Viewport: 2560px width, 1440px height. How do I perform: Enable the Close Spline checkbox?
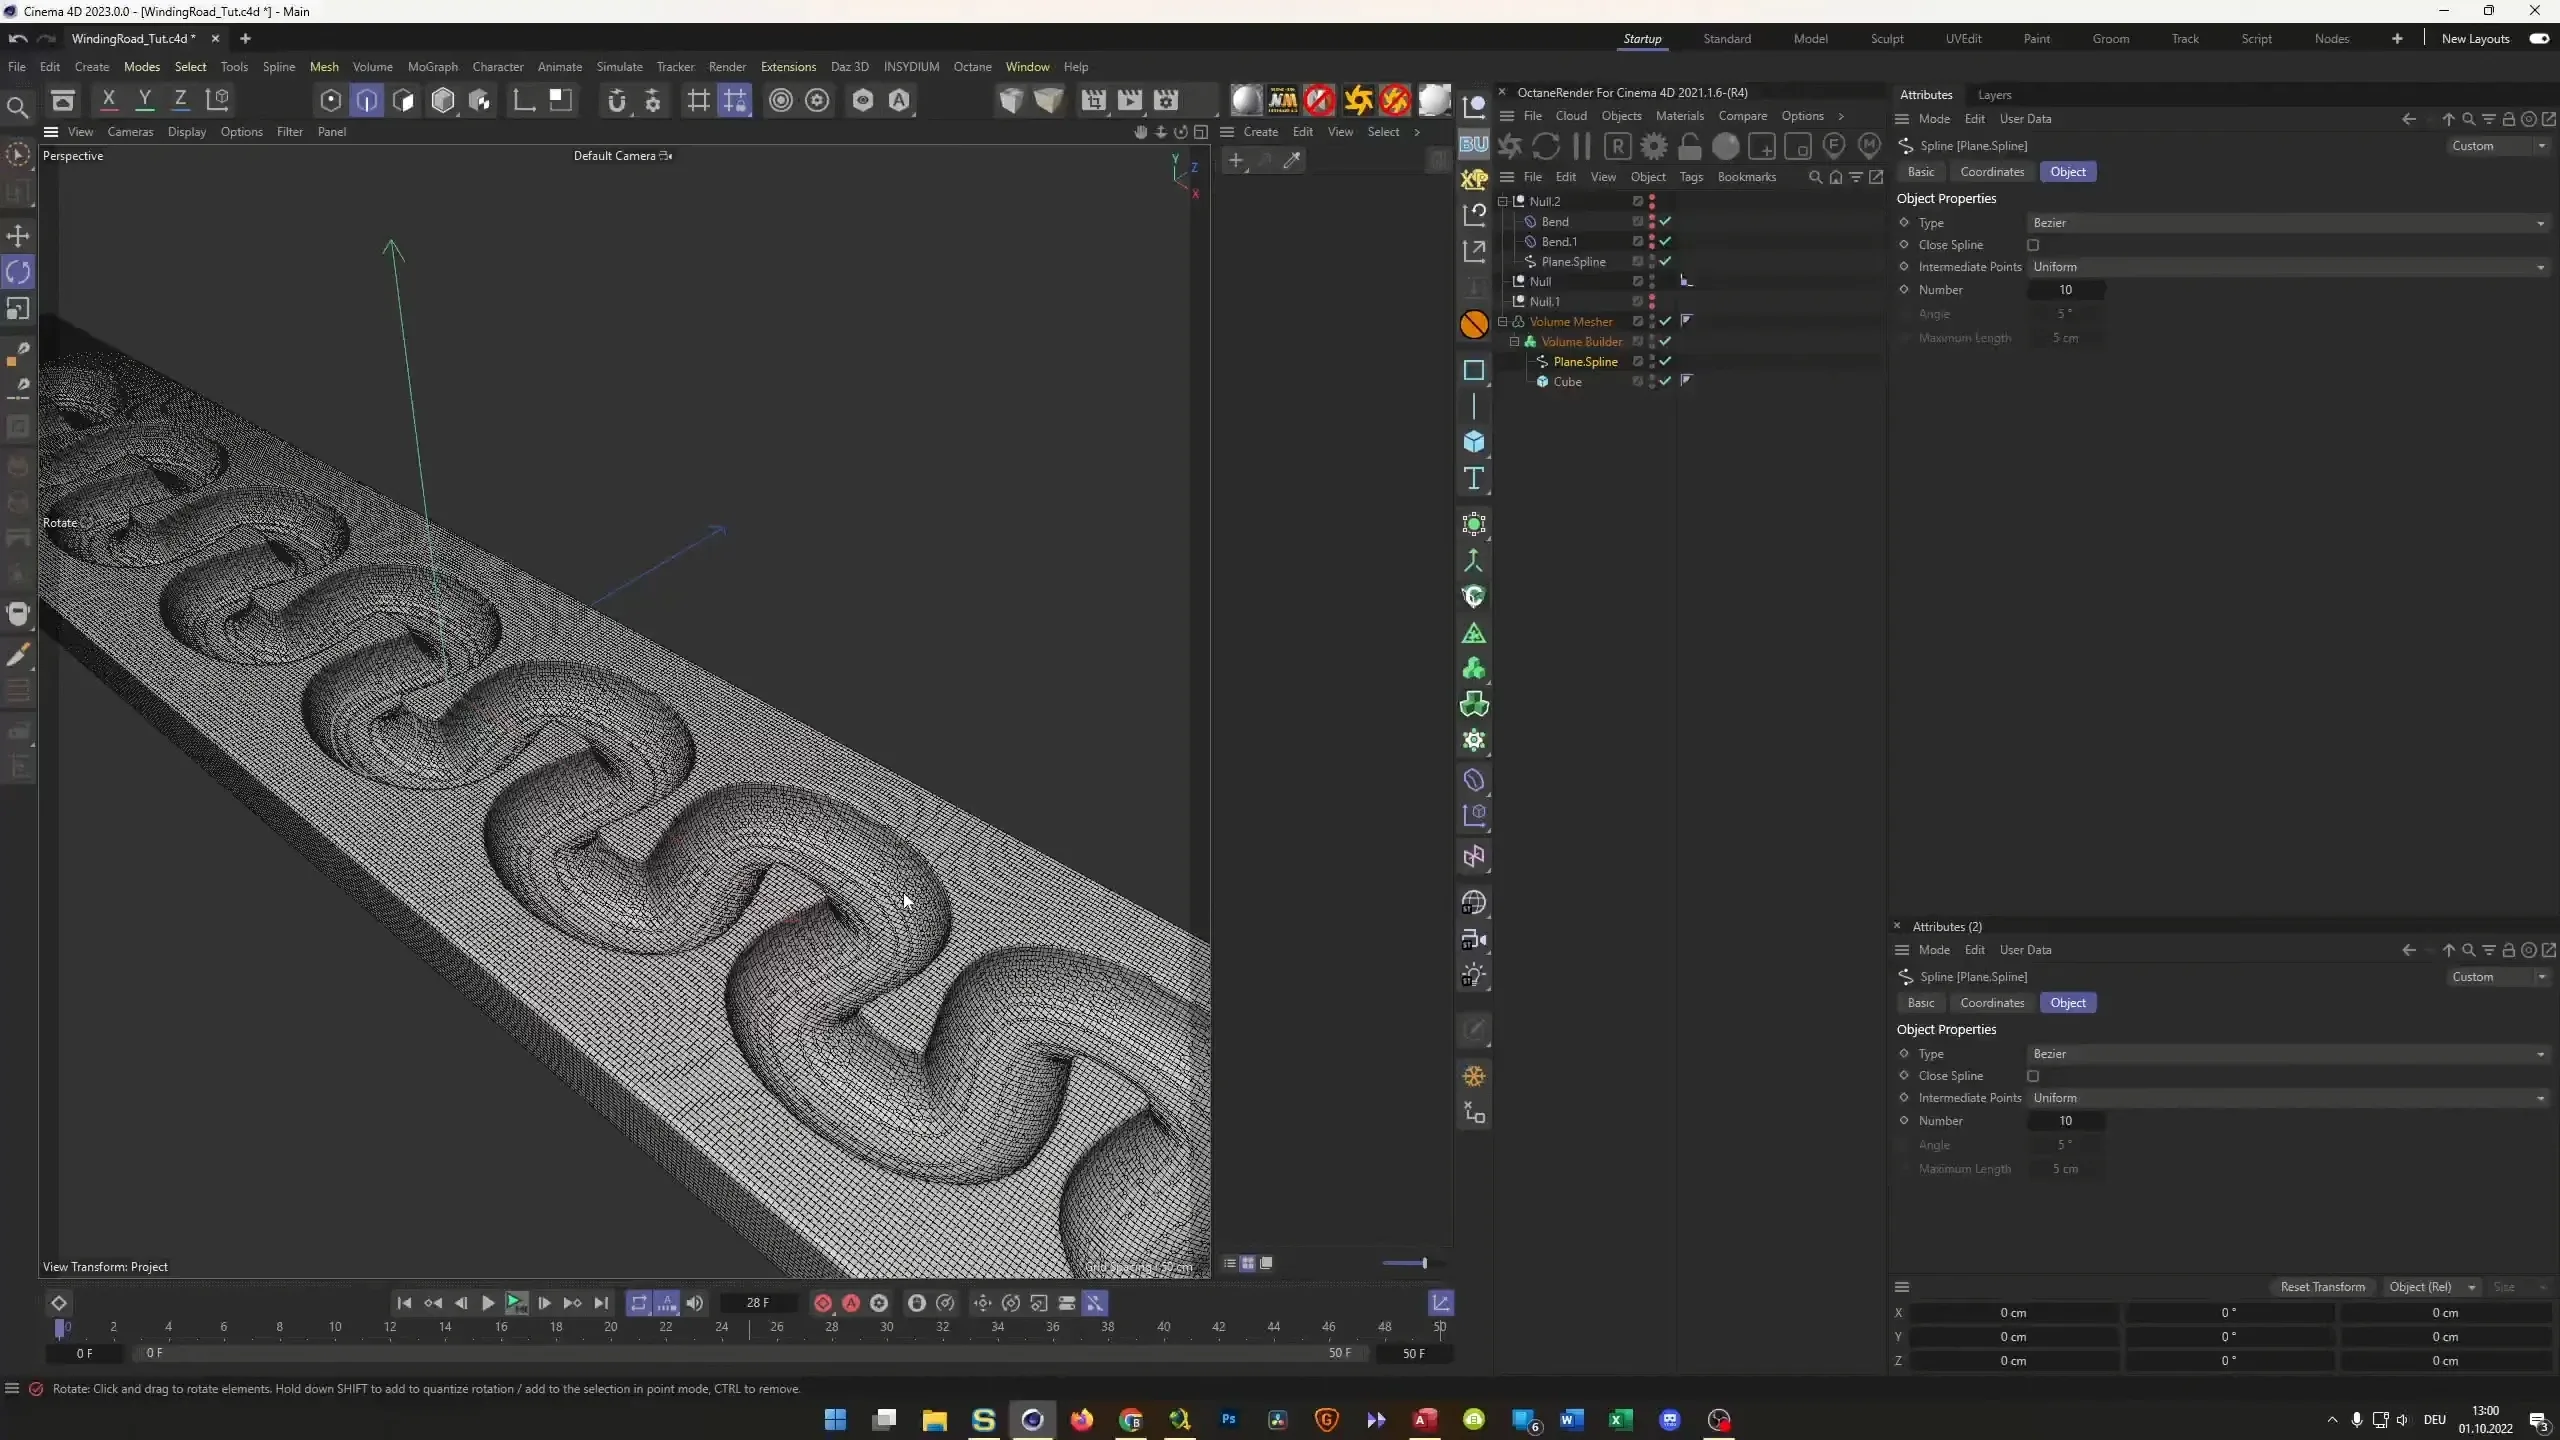pos(2032,245)
